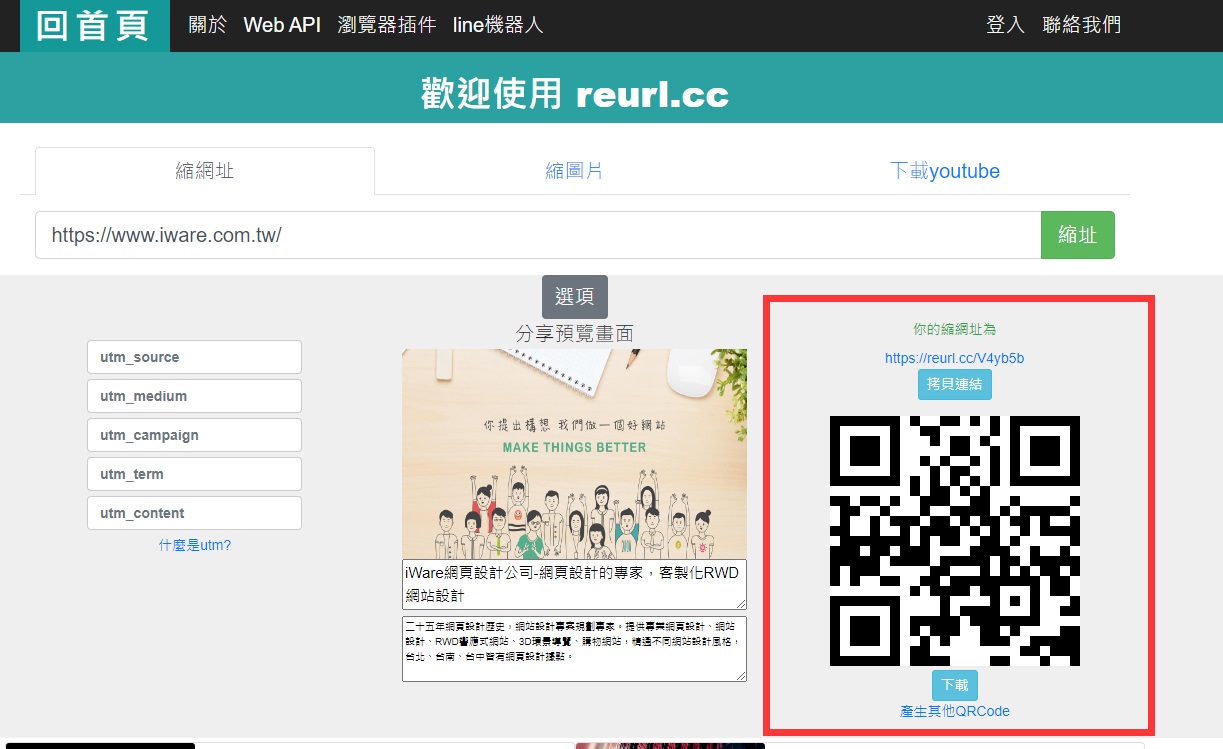Select the 縮網址 tab
The image size is (1223, 749).
point(204,171)
